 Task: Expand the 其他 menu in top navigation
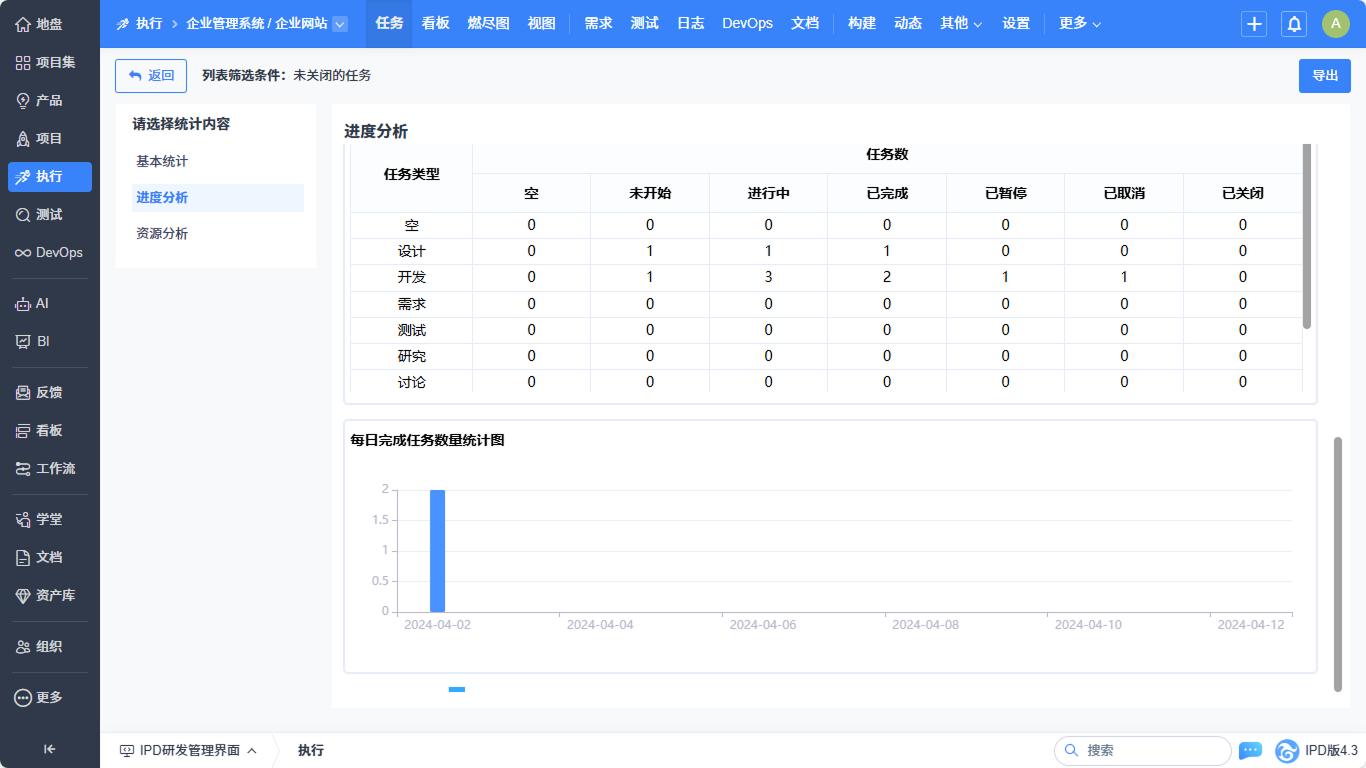[961, 23]
